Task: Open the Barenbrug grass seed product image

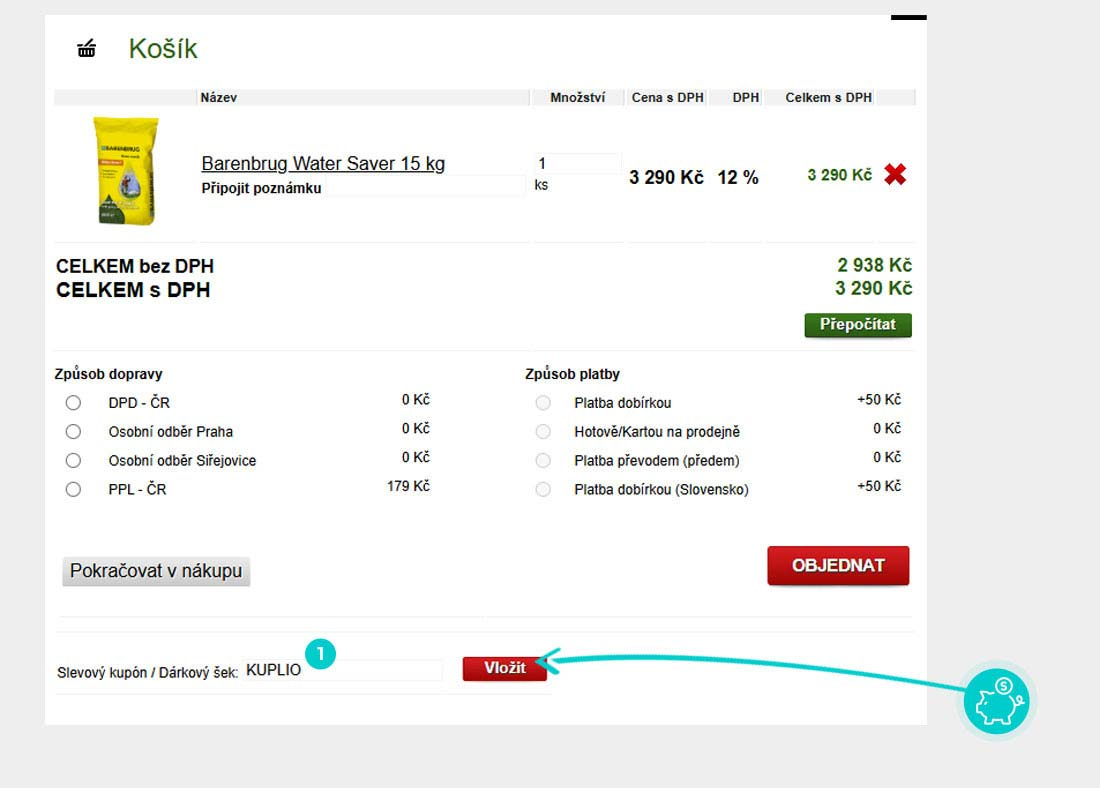Action: click(126, 171)
